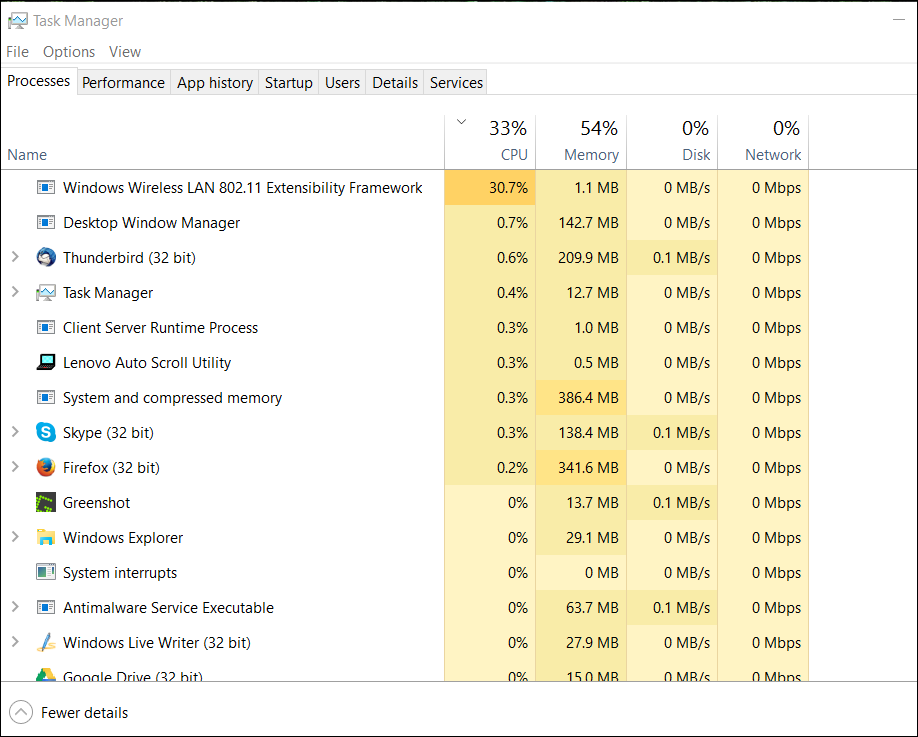Select the Client Server Runtime Process name
Viewport: 918px width, 737px height.
click(x=160, y=327)
